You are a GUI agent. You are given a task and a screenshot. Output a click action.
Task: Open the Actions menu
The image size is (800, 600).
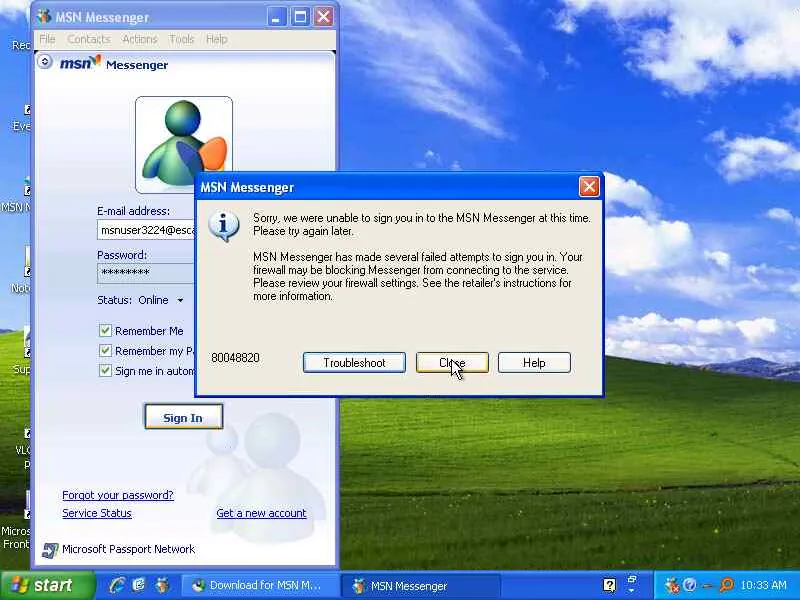[140, 39]
